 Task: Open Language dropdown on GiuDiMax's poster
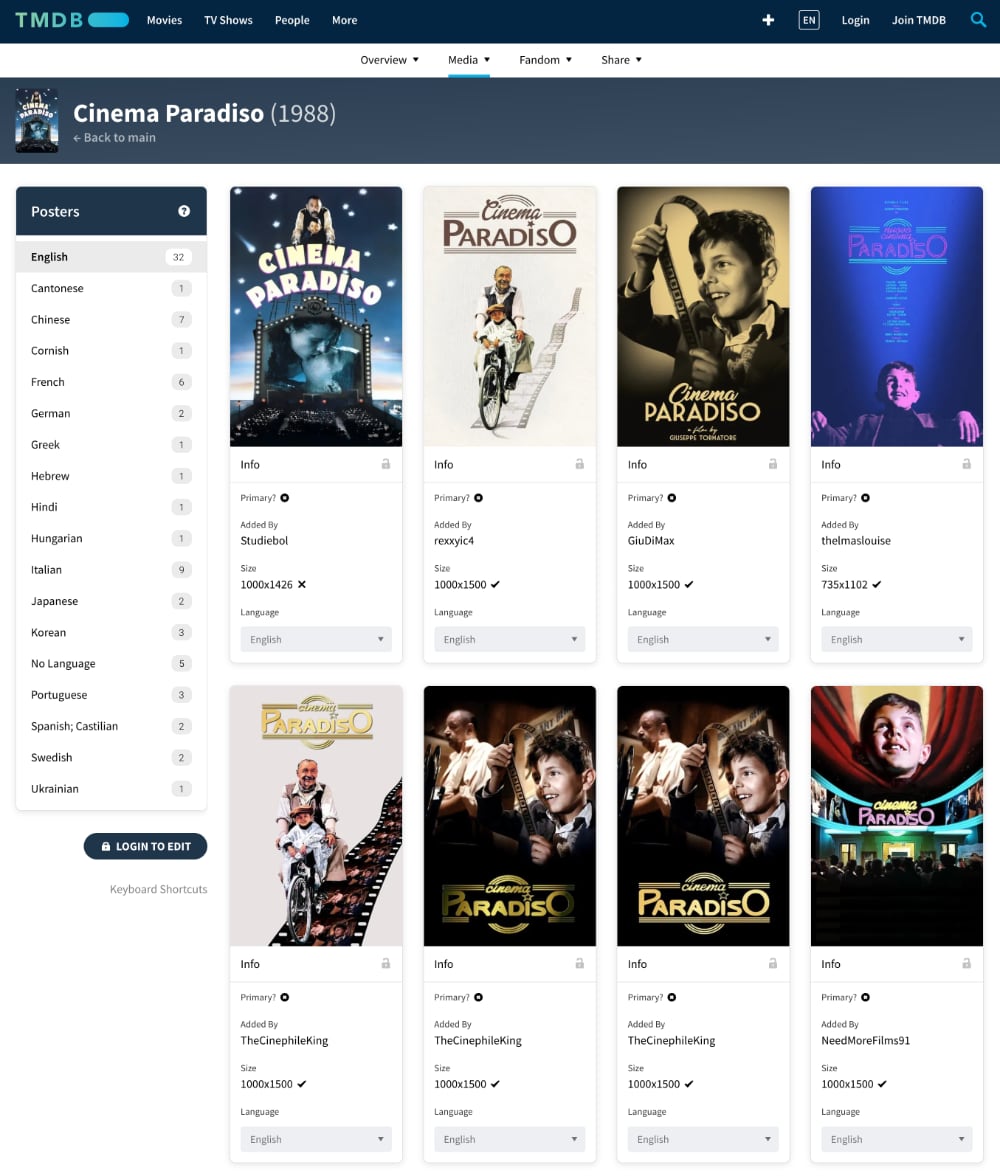(x=703, y=640)
